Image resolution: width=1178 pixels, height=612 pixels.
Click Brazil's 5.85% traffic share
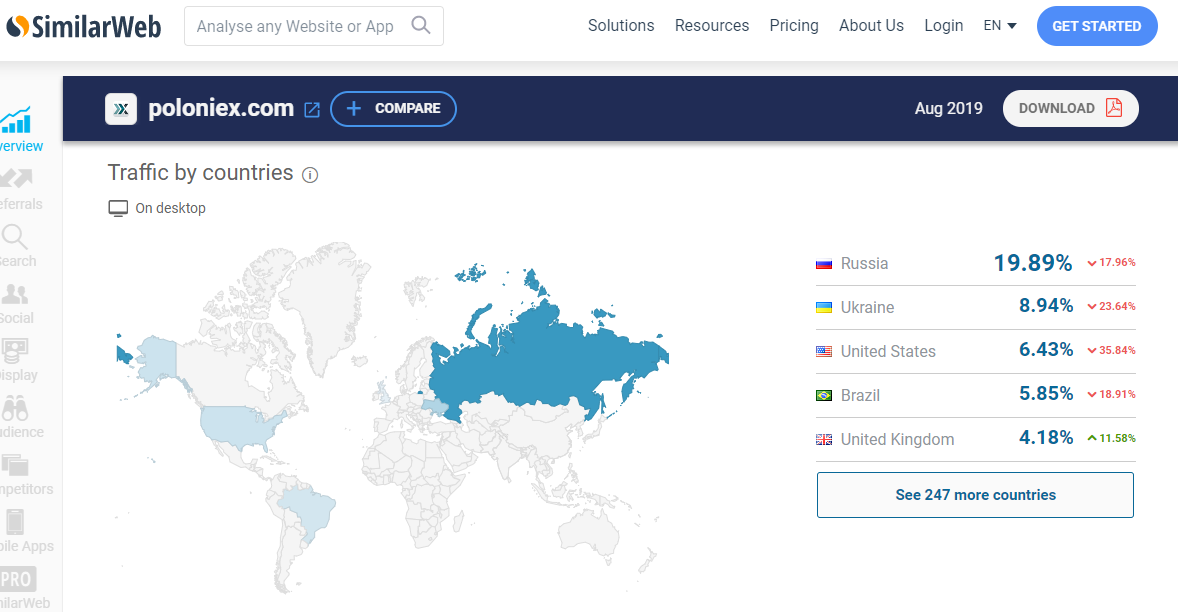coord(1046,393)
